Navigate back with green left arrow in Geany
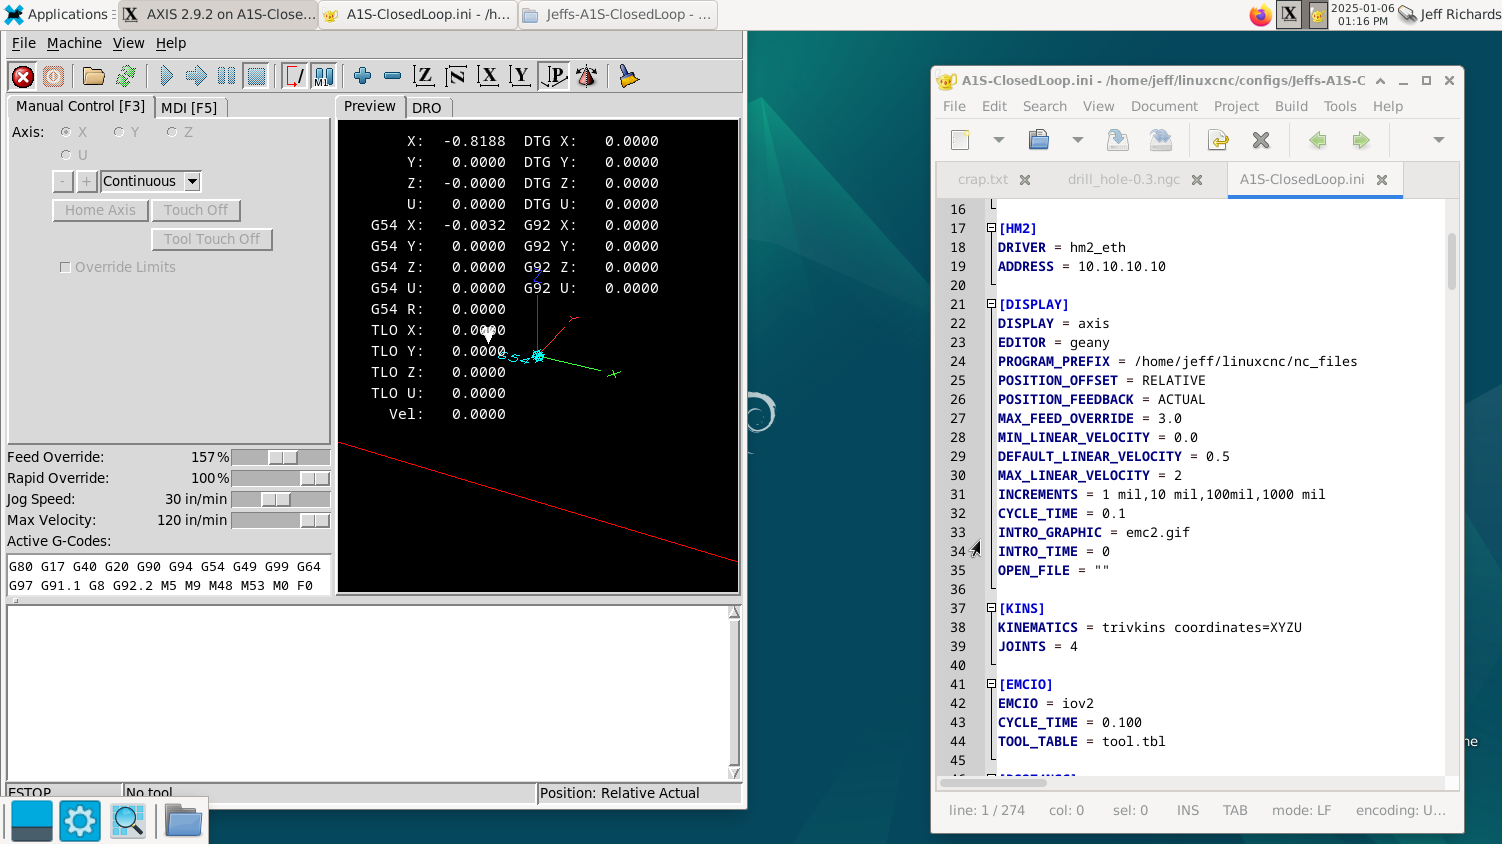Image resolution: width=1502 pixels, height=844 pixels. coord(1318,140)
